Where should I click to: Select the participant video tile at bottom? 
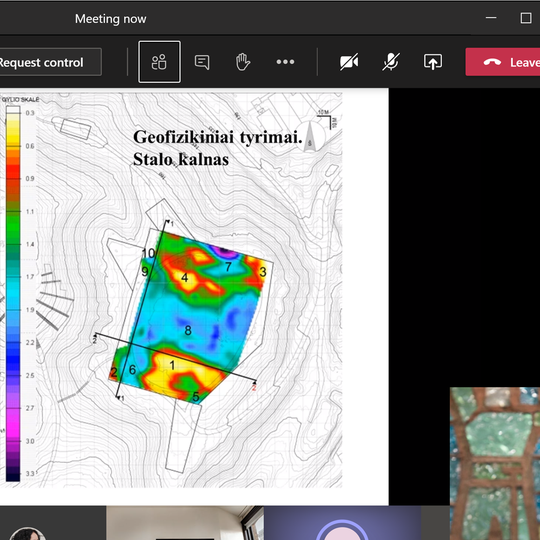(185, 523)
